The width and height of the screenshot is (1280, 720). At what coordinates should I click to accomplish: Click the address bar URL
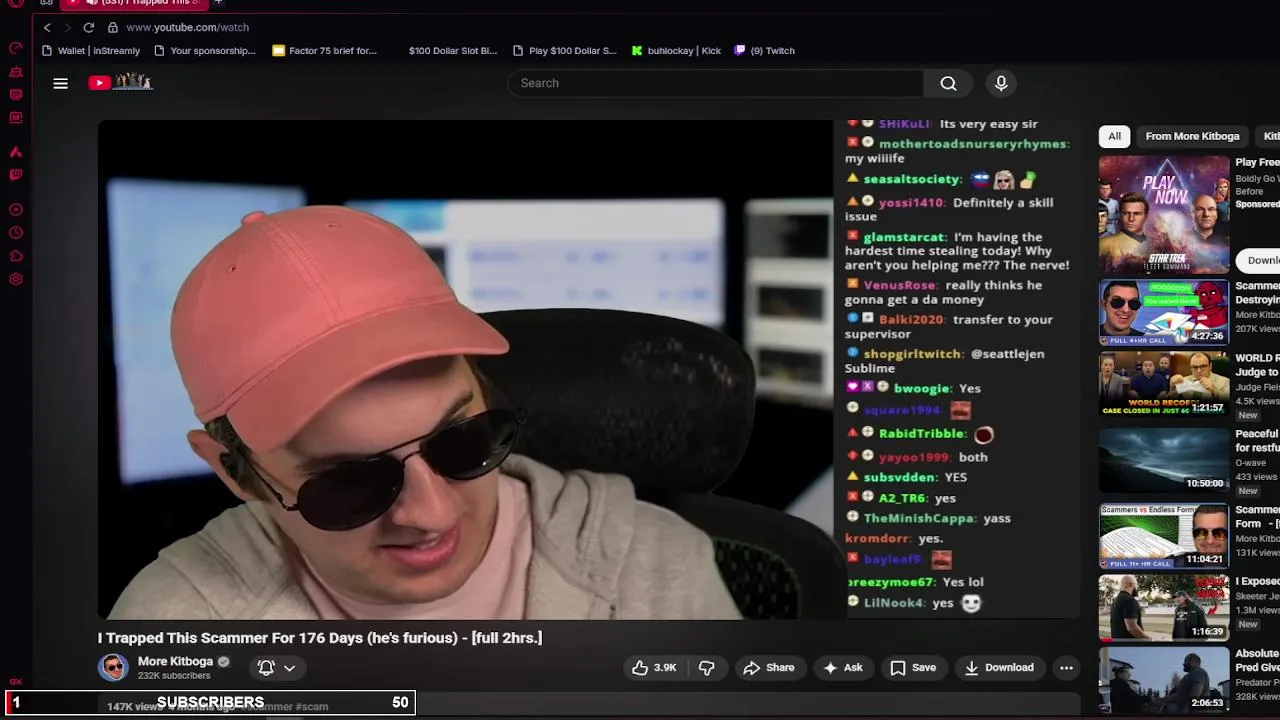(x=188, y=27)
